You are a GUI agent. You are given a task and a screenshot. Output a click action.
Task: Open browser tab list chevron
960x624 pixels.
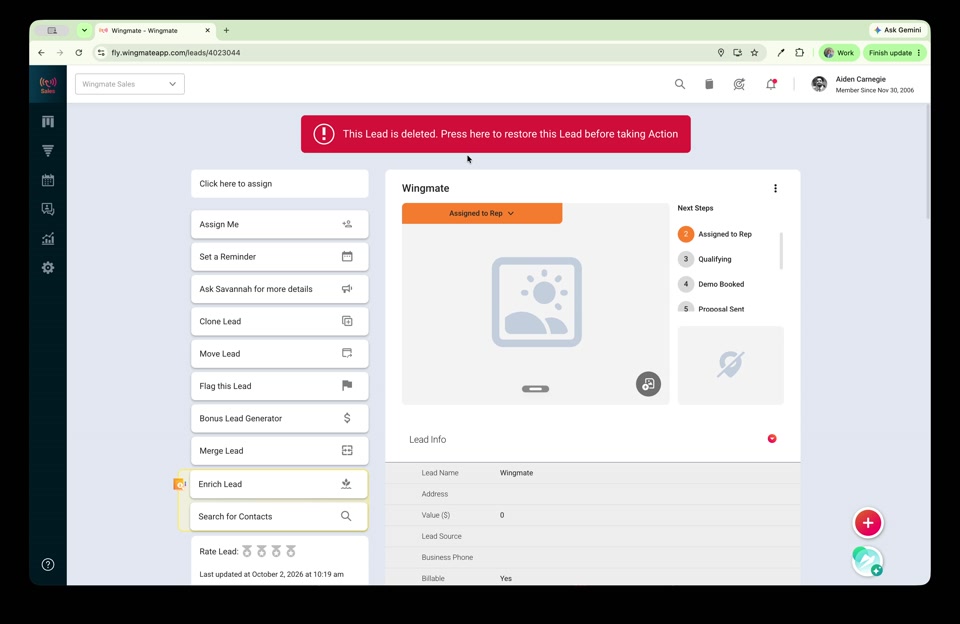(x=84, y=30)
